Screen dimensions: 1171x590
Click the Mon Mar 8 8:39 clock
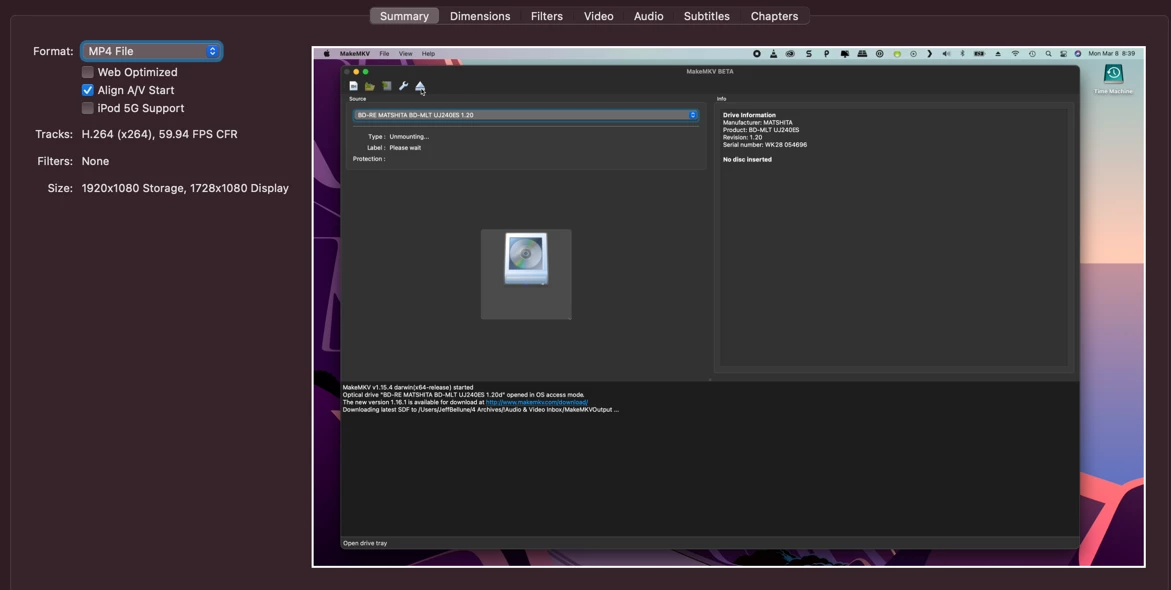point(1112,54)
